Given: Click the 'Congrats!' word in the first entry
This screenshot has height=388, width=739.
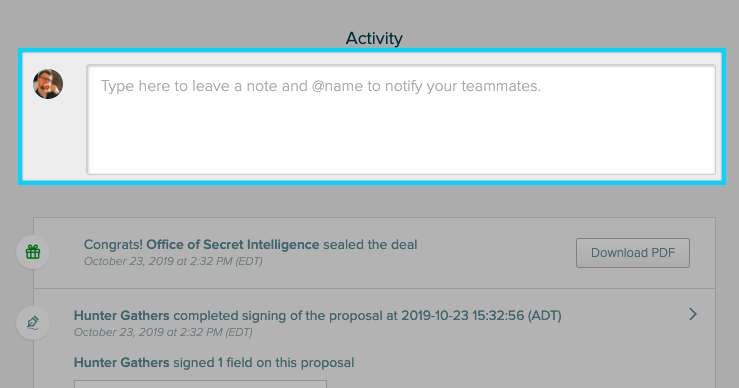Looking at the screenshot, I should coord(113,245).
